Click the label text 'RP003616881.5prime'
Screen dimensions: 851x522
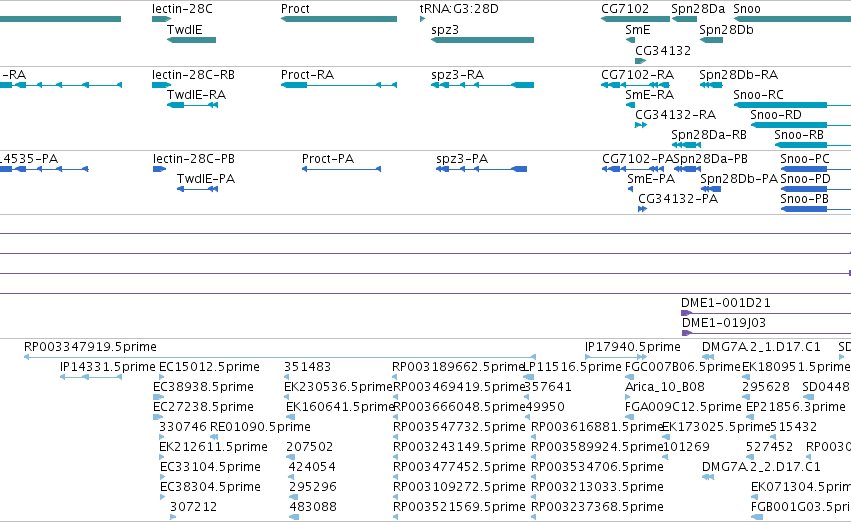[598, 427]
